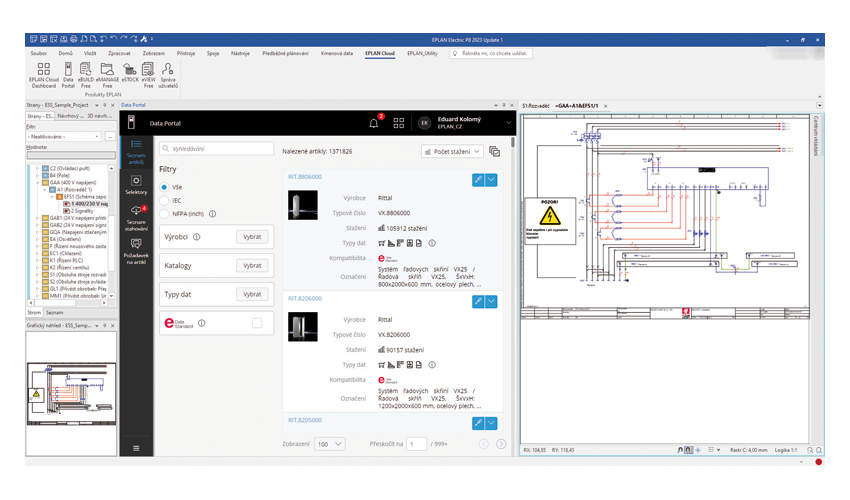Click the blue edit icon for RIT.8205000

click(478, 422)
